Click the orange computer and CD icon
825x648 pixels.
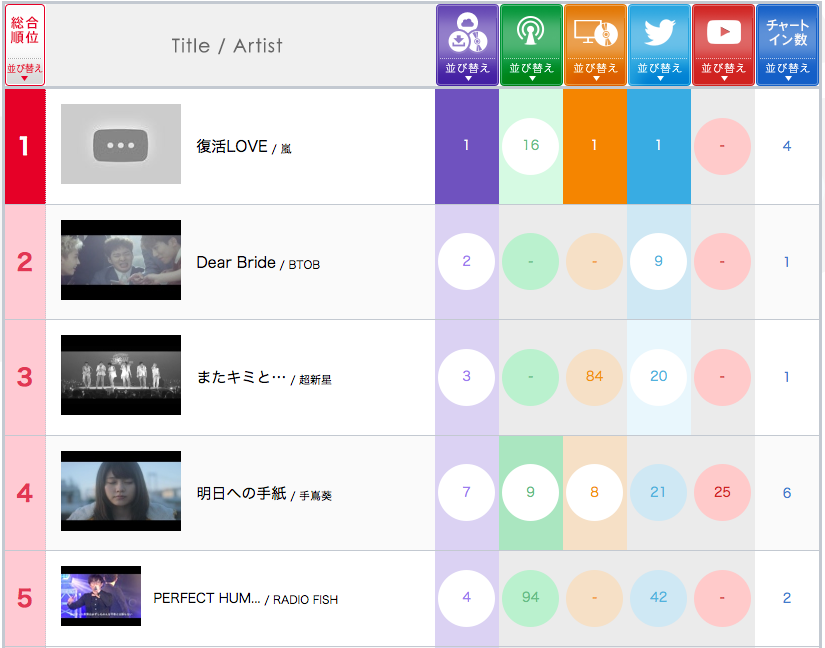[594, 32]
